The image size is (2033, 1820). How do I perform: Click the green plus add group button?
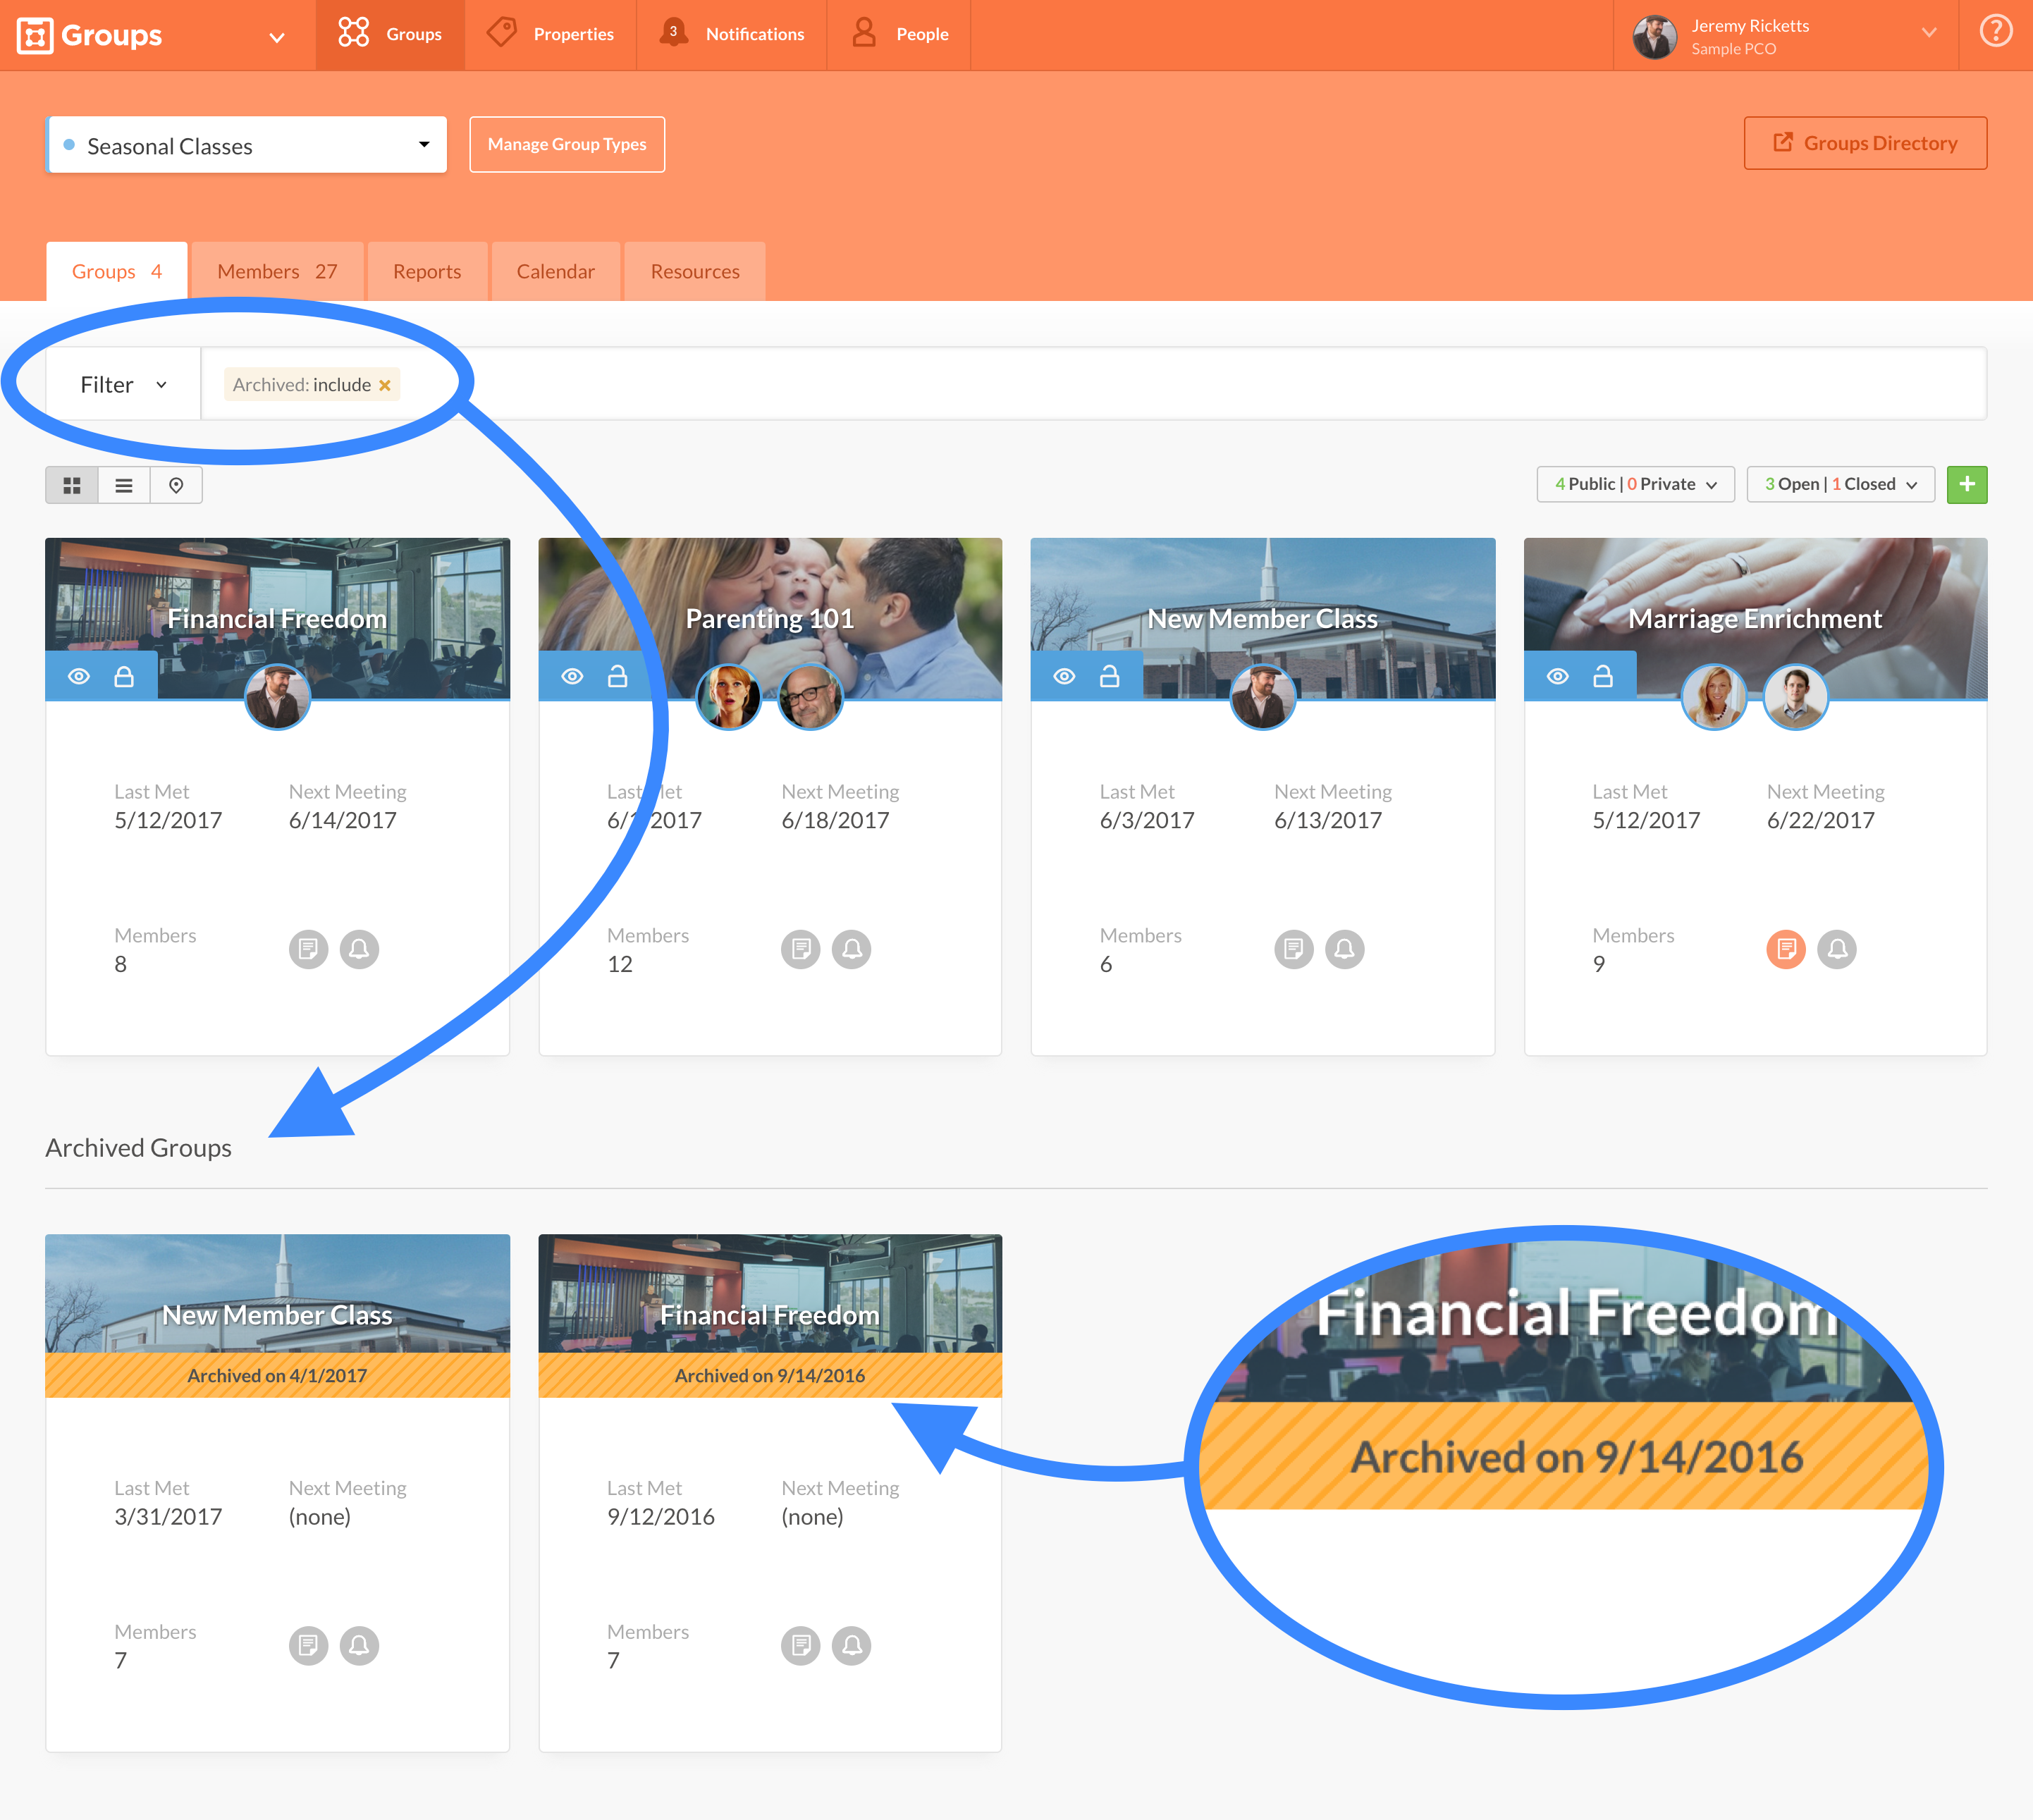[x=1965, y=484]
